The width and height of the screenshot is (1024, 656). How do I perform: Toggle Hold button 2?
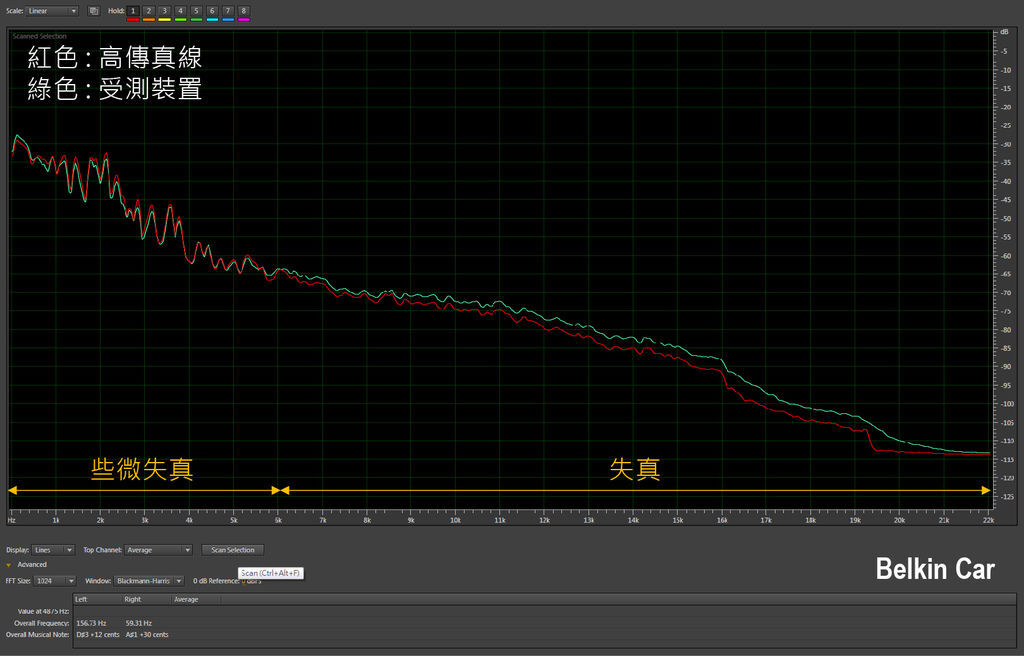point(149,10)
